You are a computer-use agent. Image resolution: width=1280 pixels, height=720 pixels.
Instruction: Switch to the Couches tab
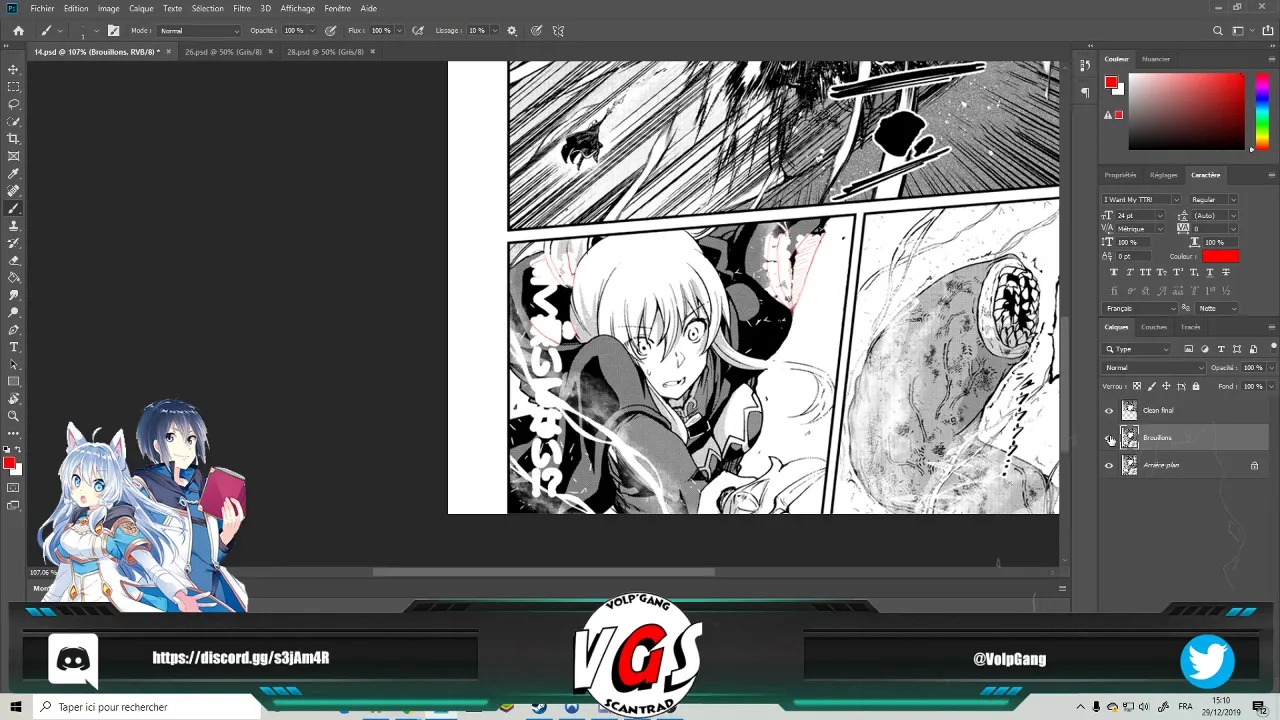(x=1154, y=327)
